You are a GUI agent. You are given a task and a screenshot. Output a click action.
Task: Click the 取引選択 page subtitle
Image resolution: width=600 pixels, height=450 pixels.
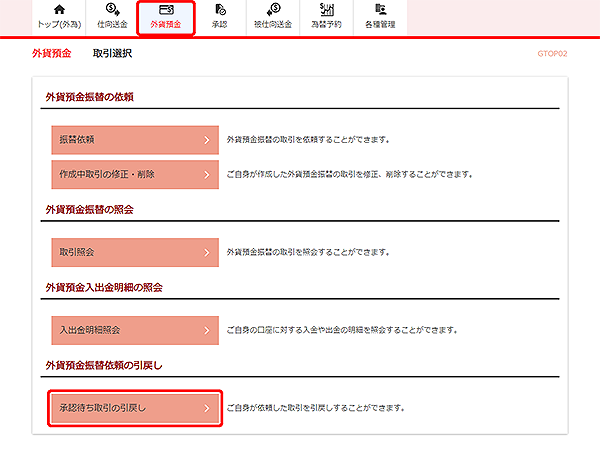(112, 53)
